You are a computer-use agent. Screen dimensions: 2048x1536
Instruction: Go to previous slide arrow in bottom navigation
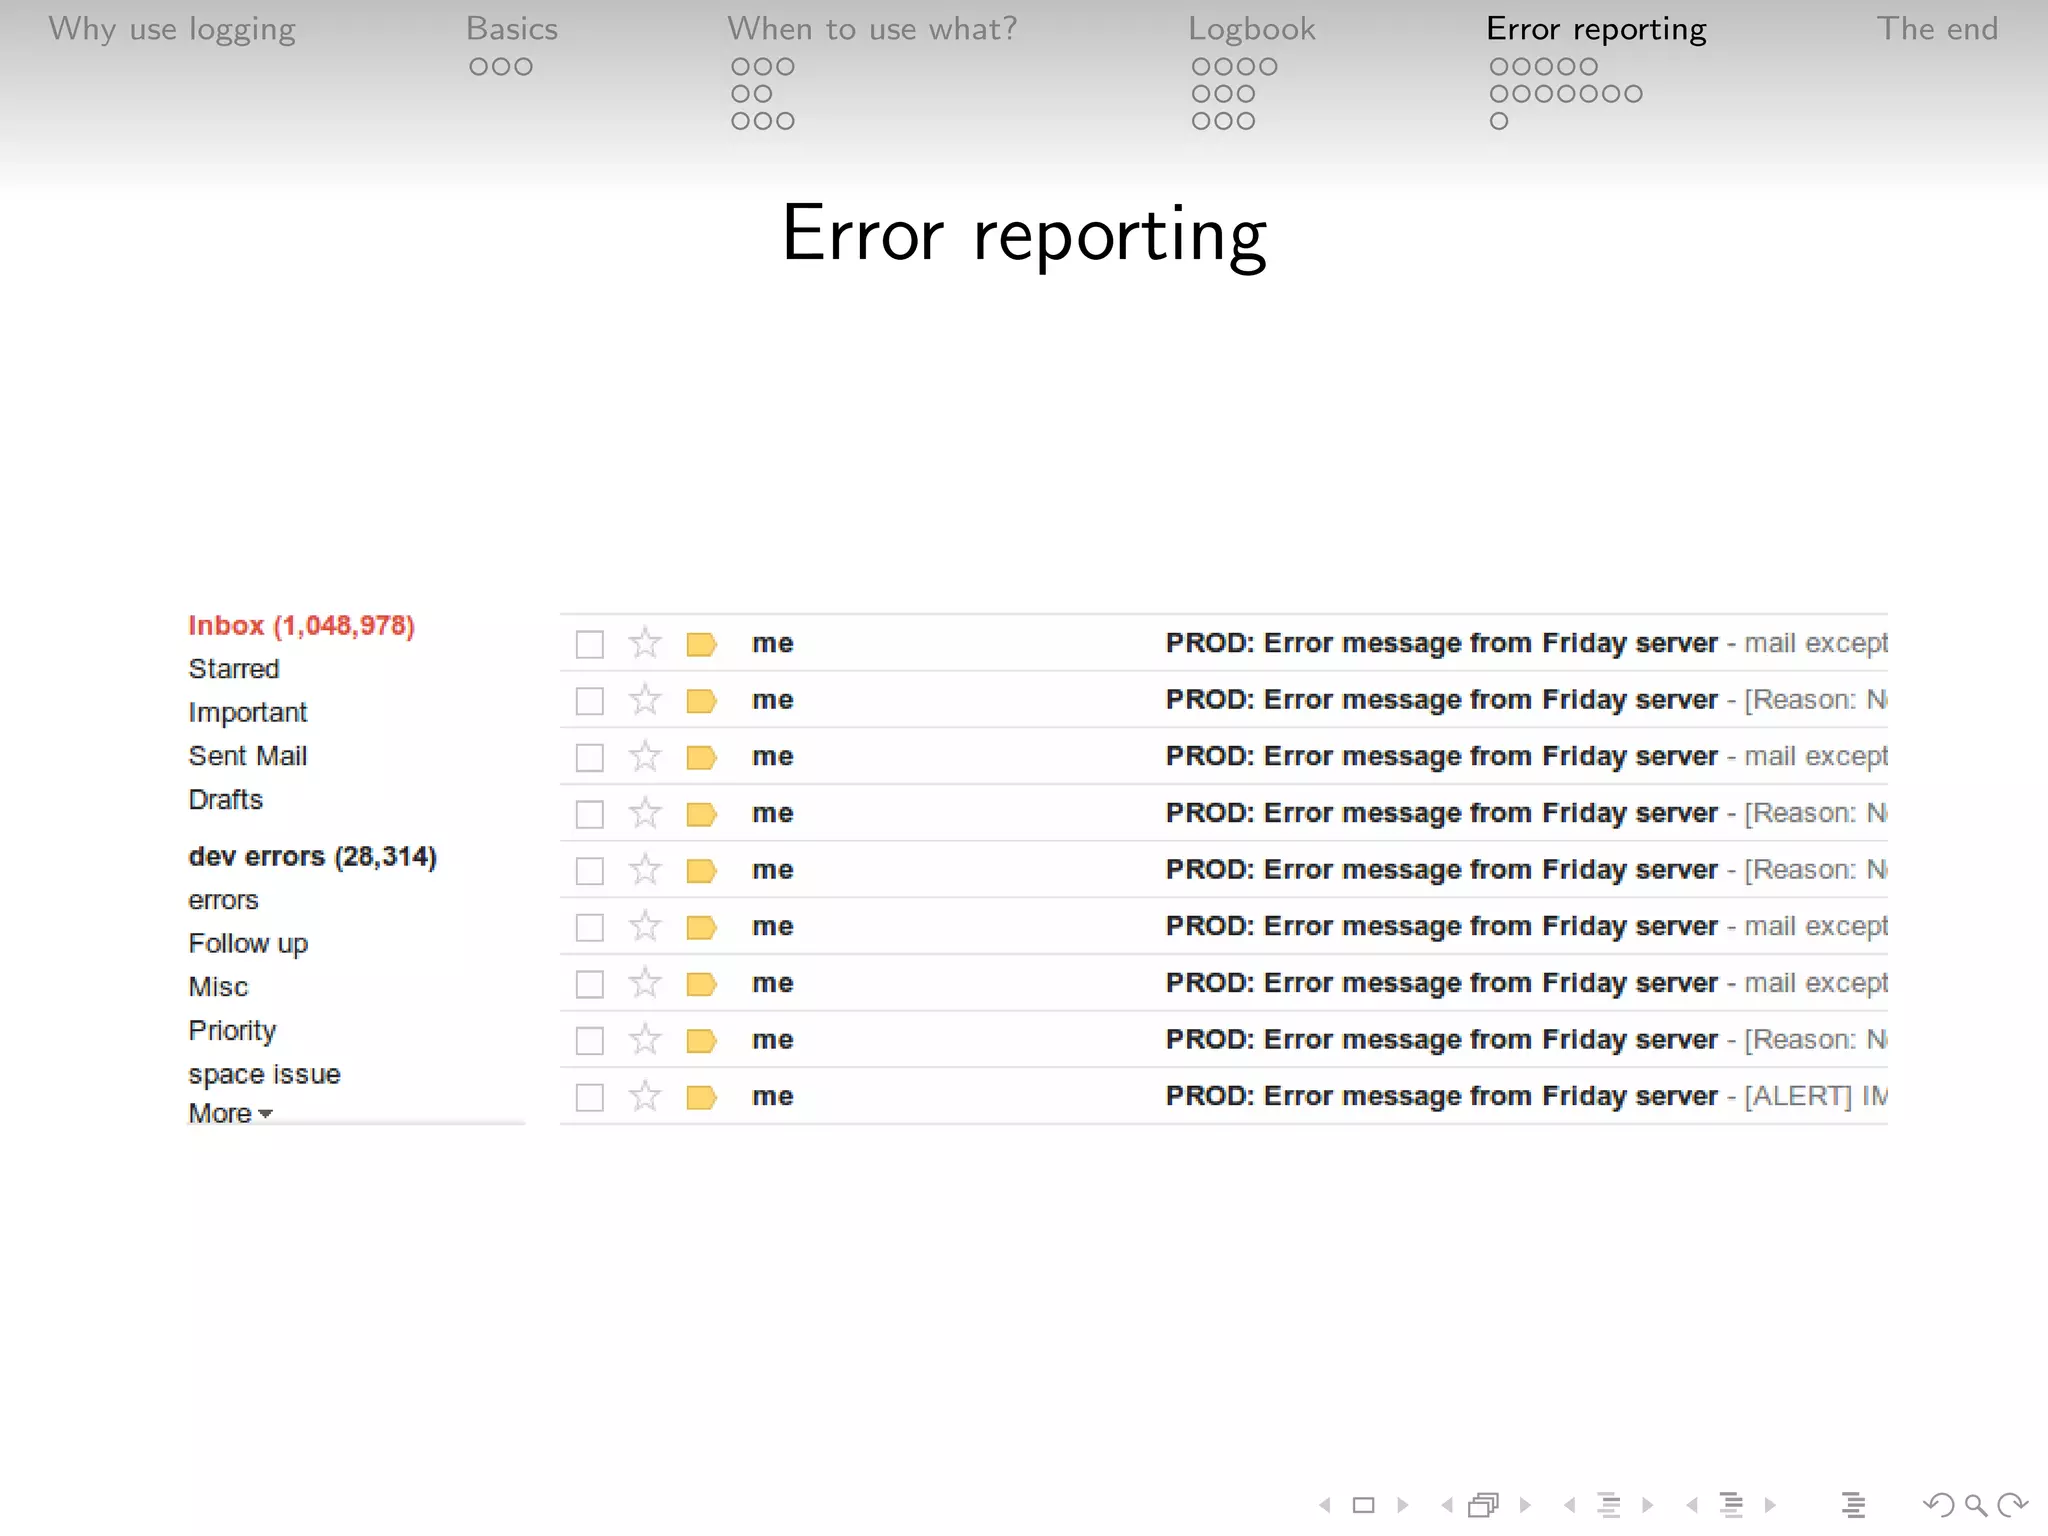tap(1325, 1504)
